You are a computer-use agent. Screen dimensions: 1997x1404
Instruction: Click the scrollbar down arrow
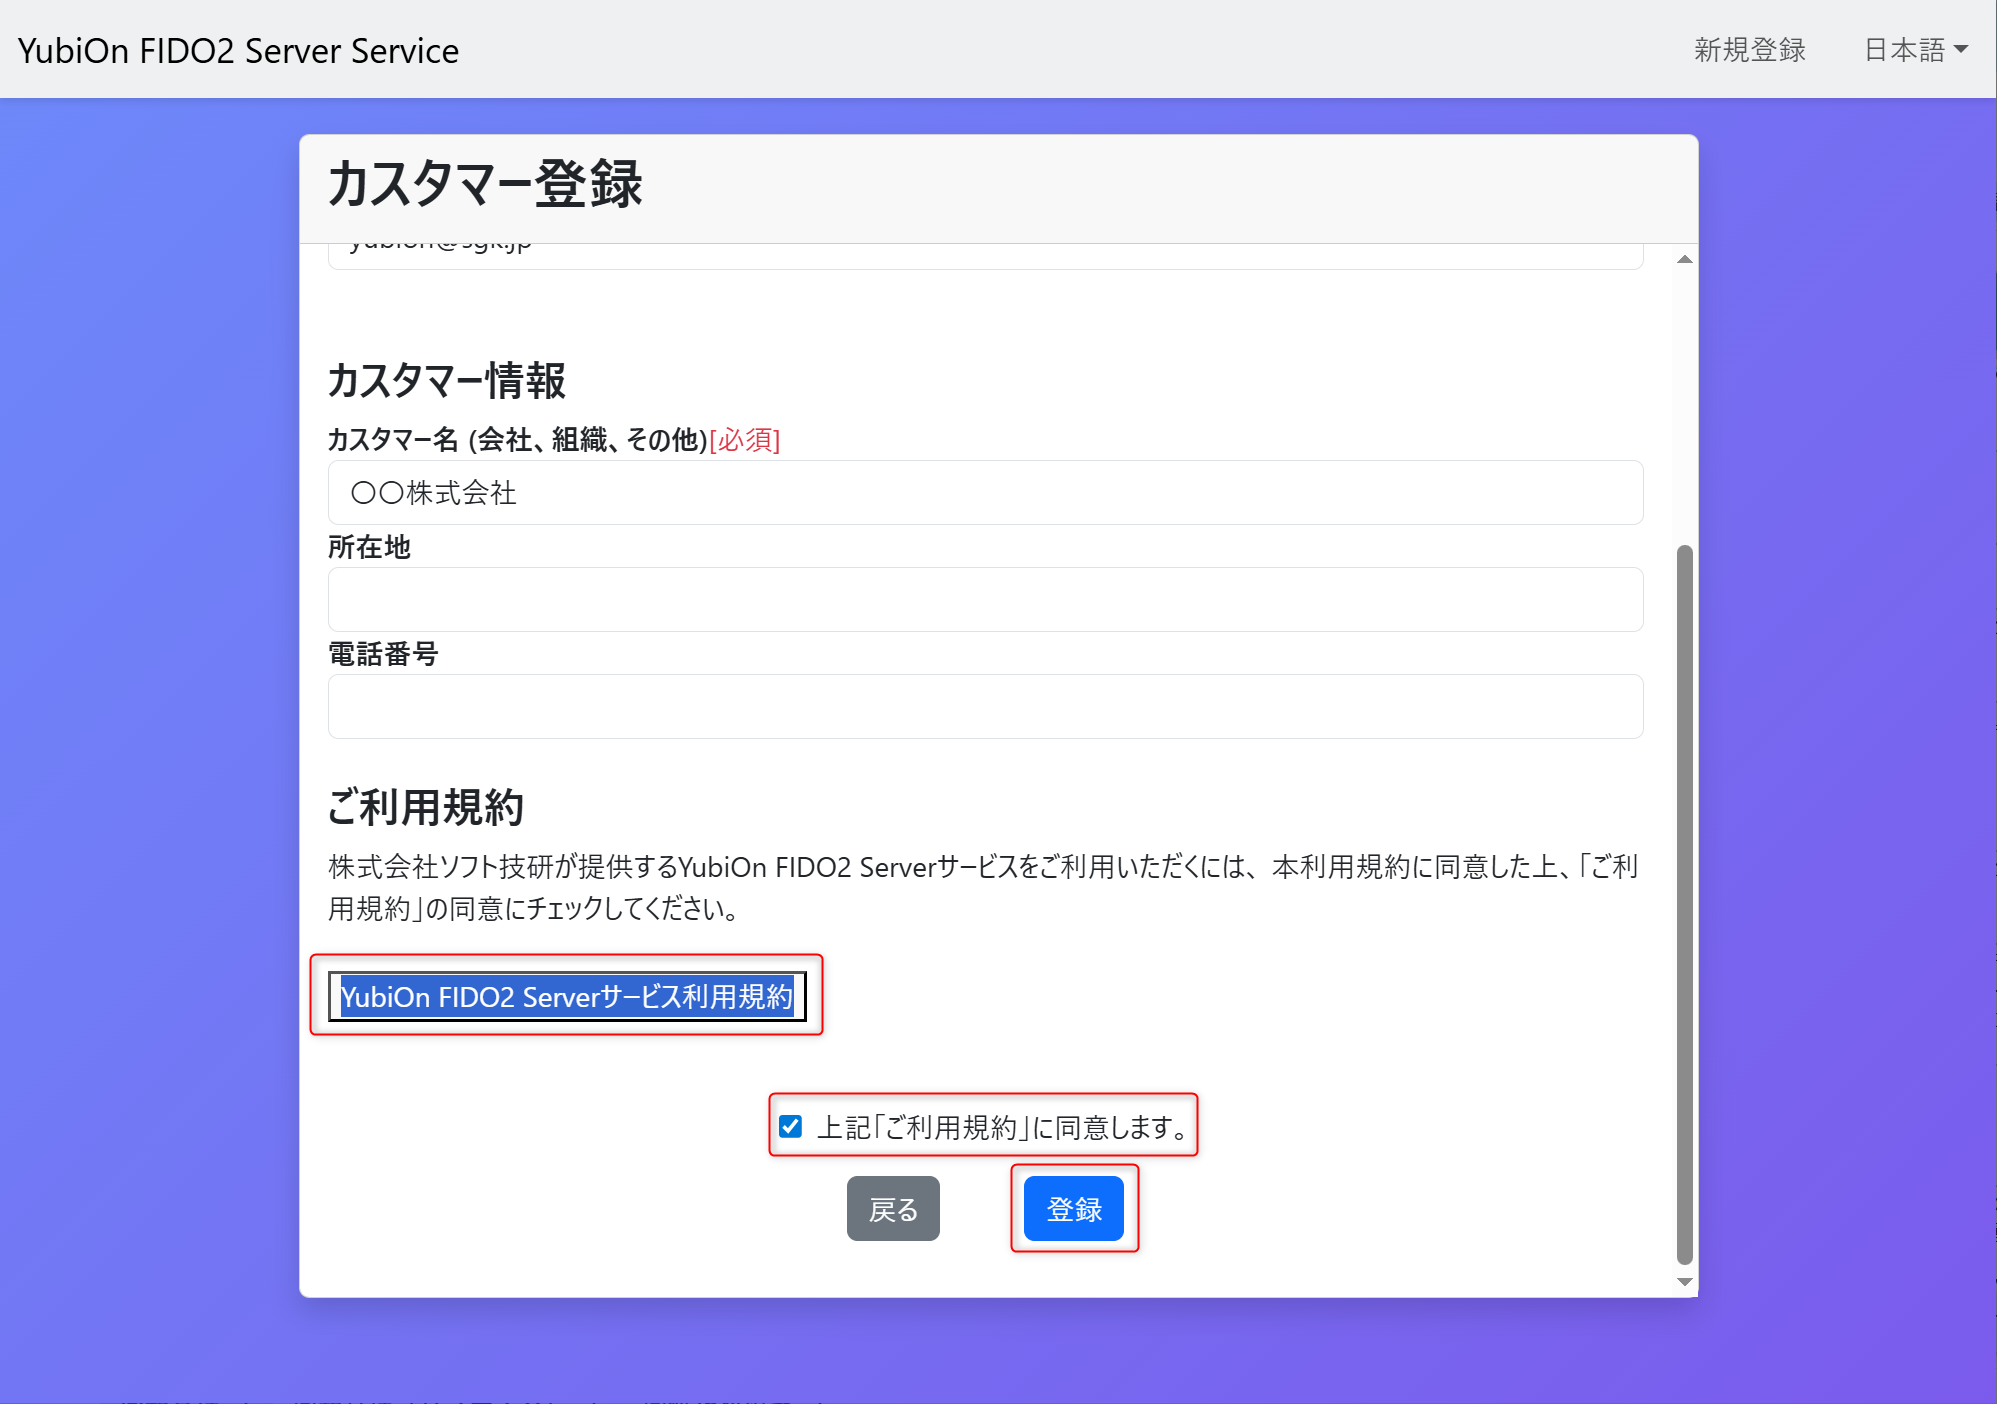[x=1685, y=1282]
